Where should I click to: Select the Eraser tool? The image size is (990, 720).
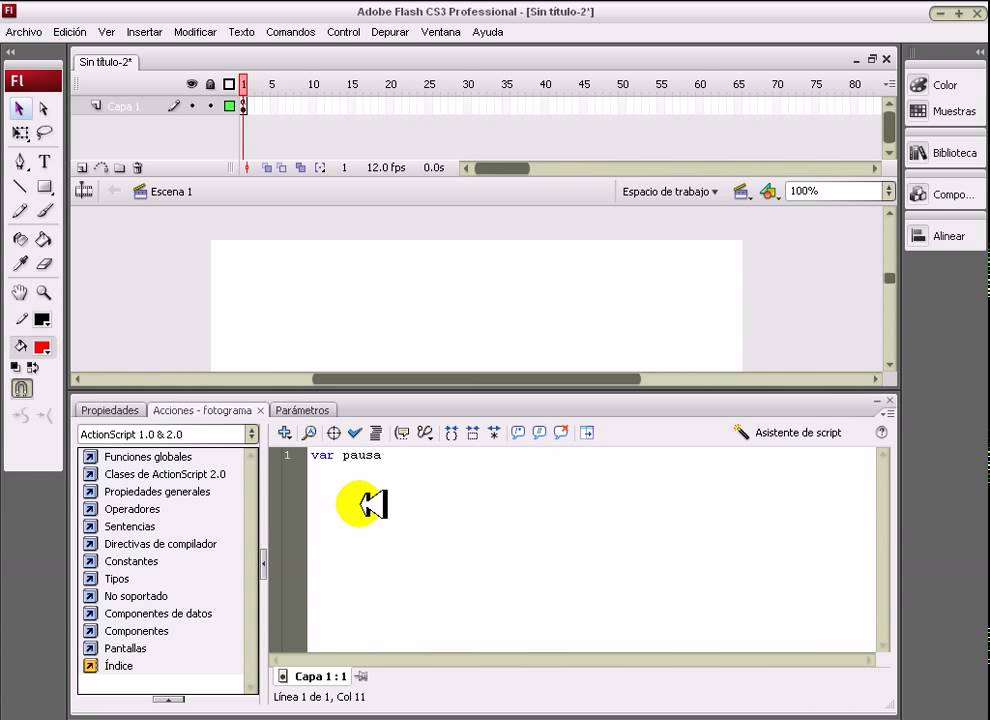[x=44, y=263]
